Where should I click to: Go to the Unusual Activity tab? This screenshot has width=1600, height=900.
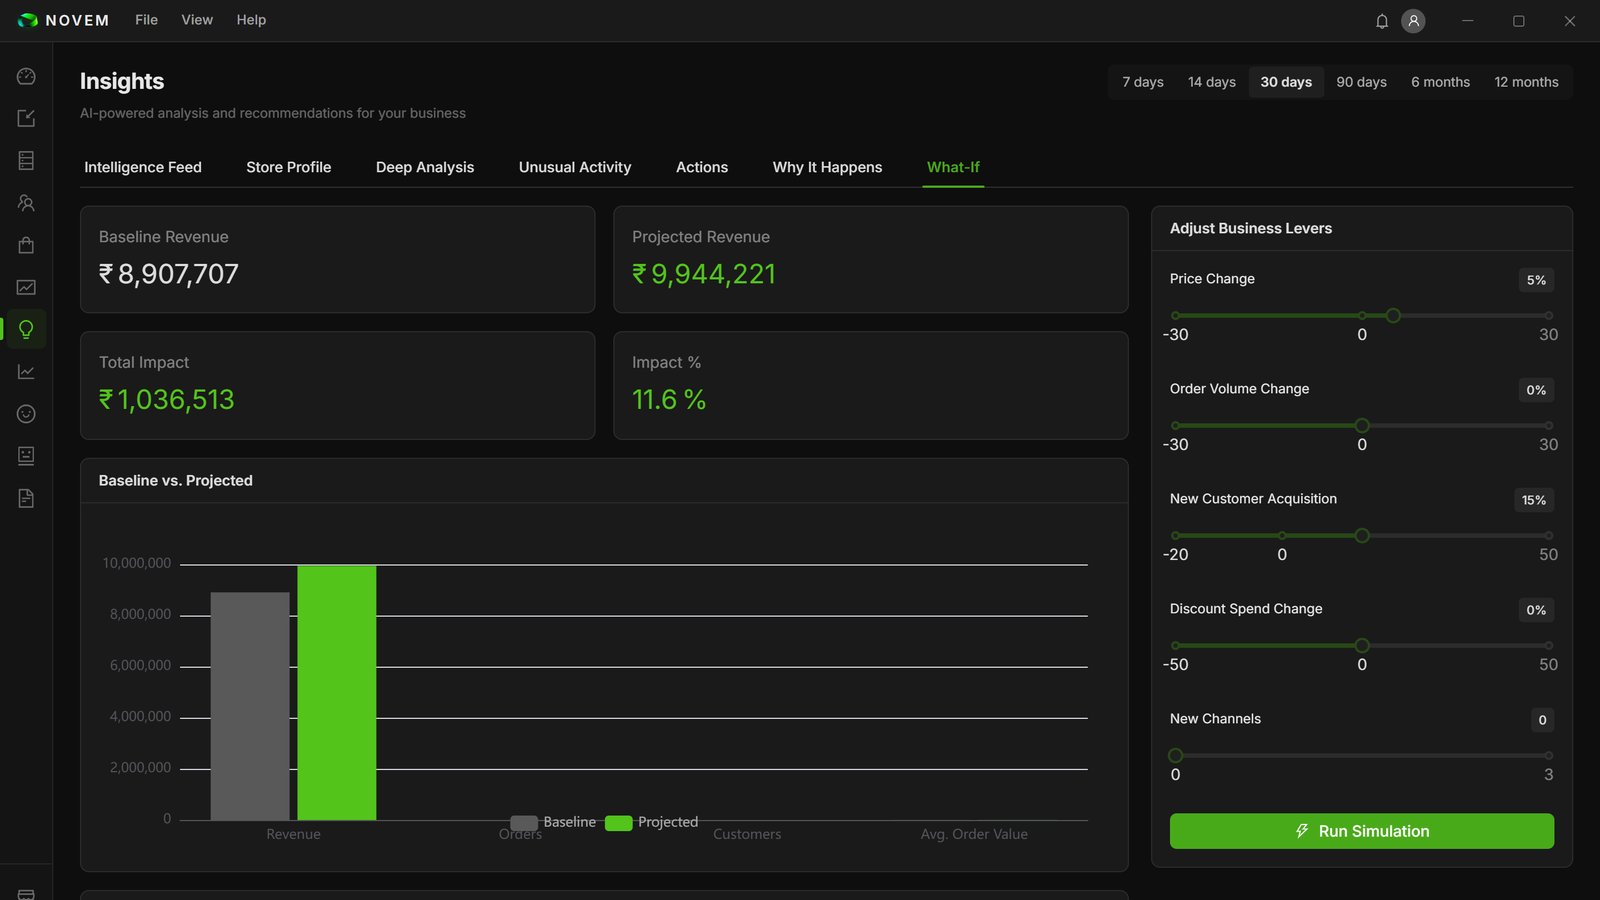pyautogui.click(x=575, y=167)
